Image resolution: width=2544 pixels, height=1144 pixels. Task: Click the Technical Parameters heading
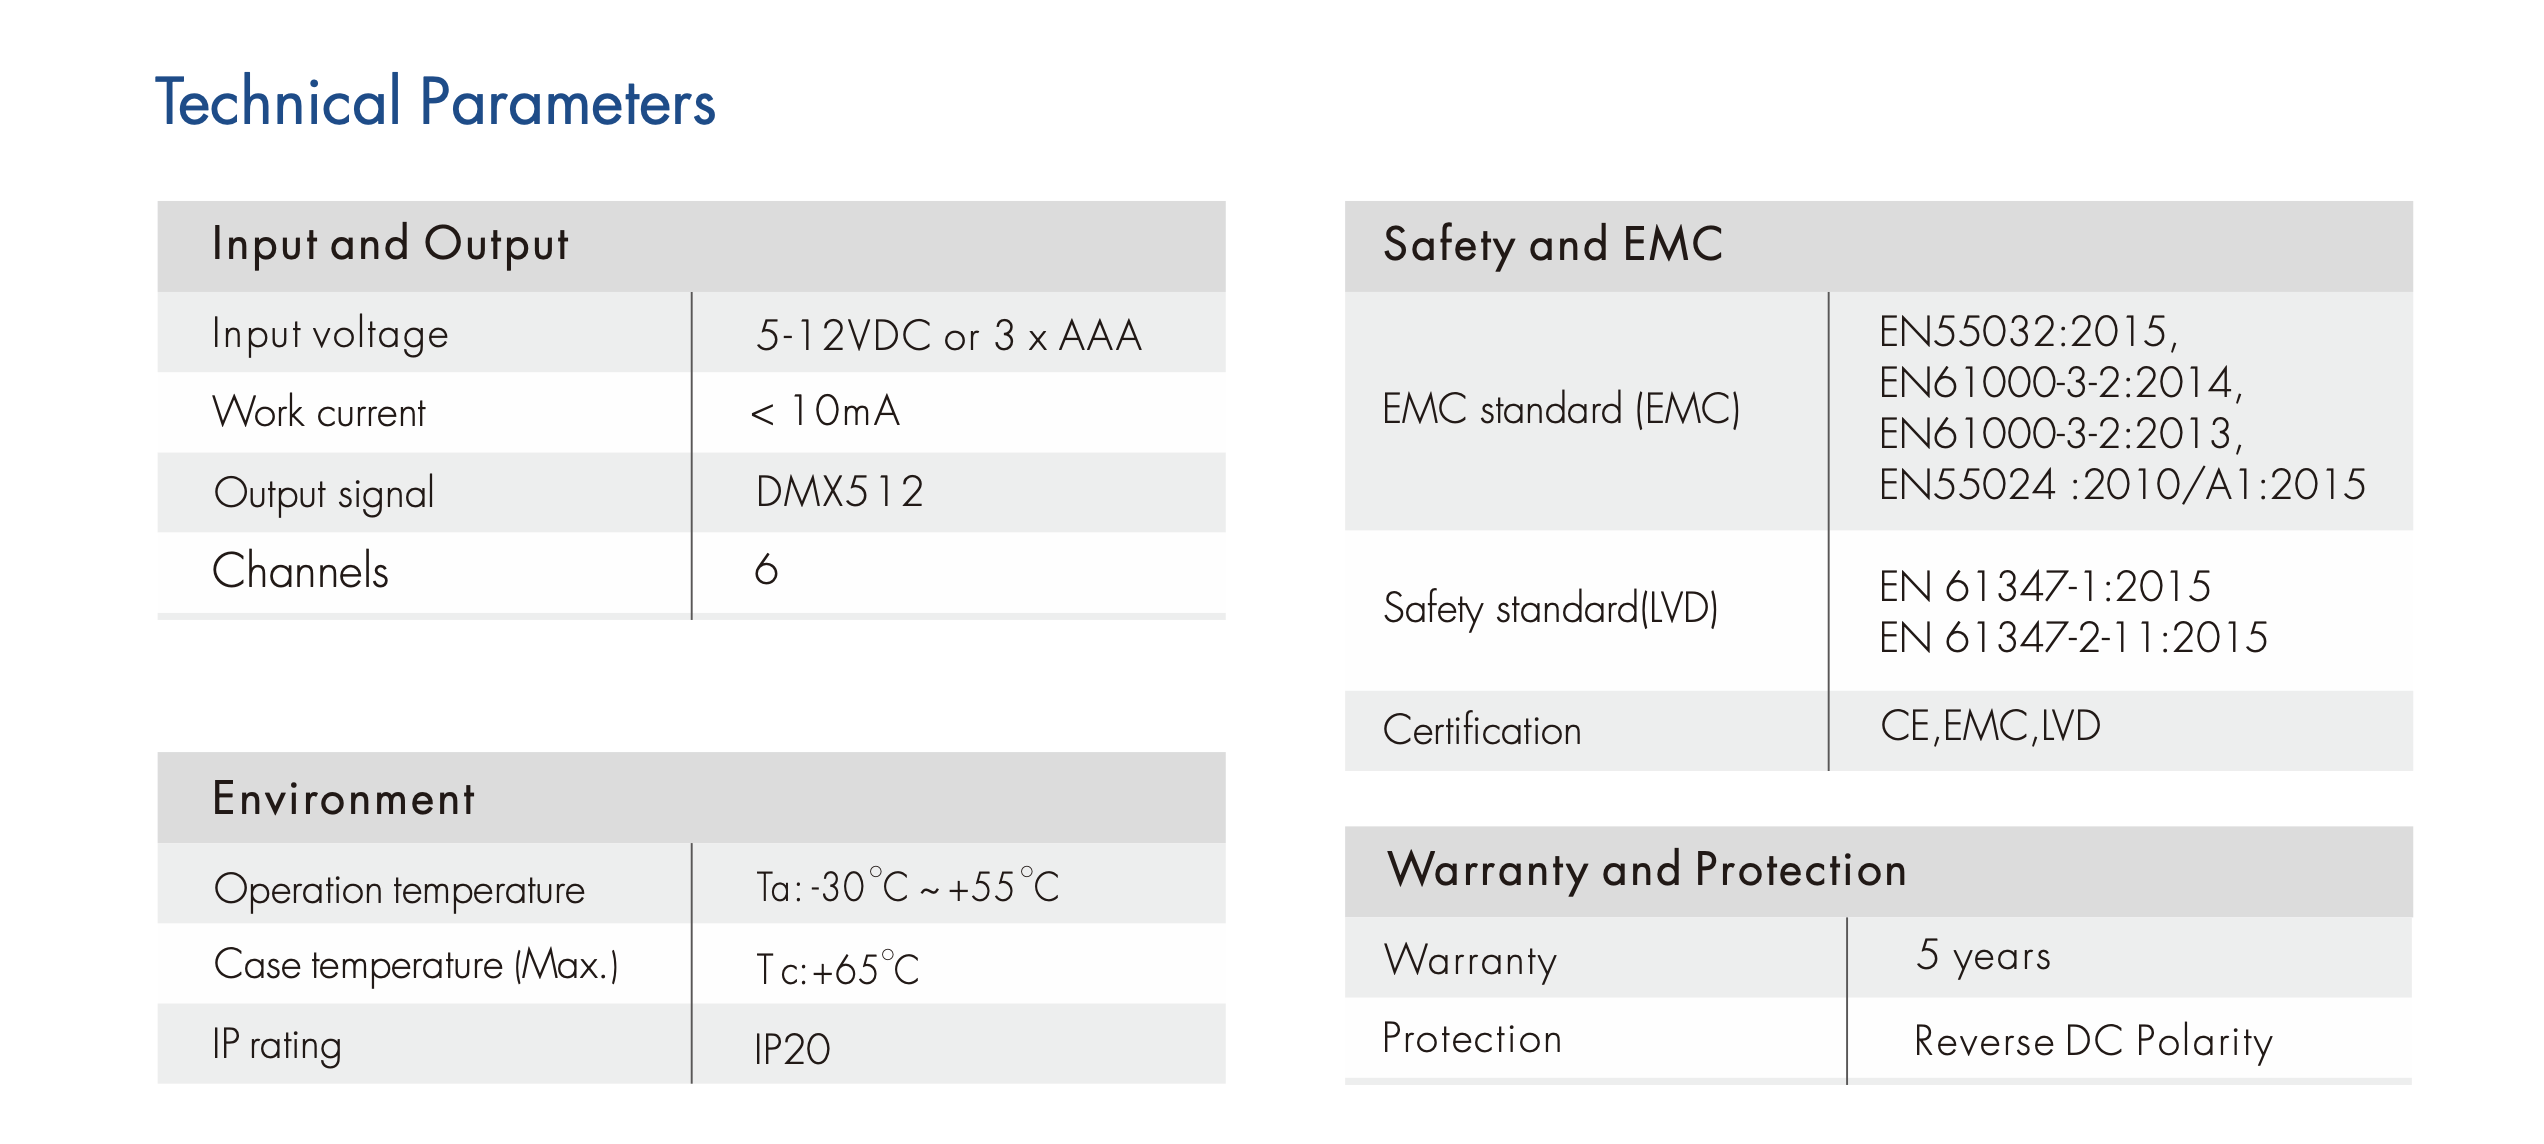click(435, 102)
